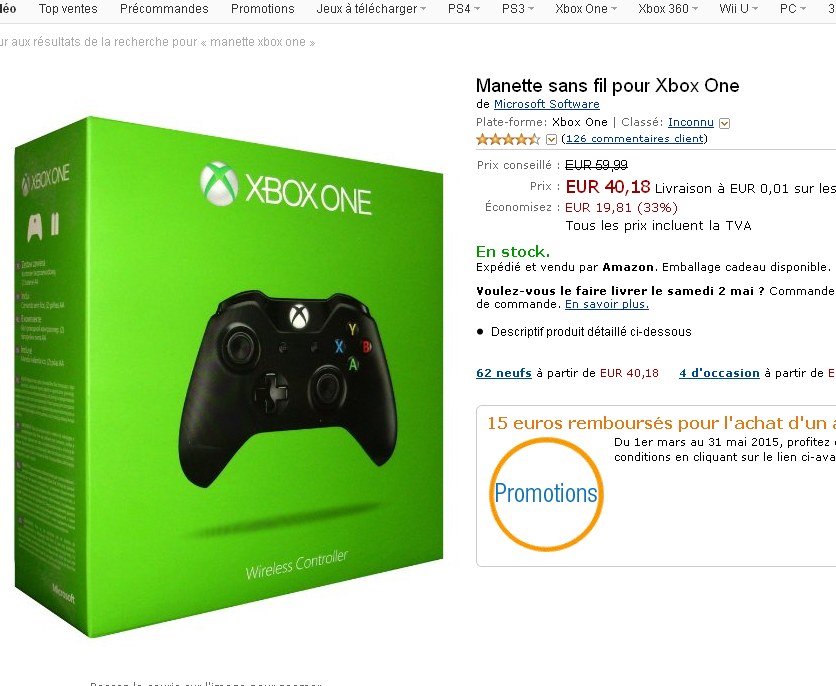
Task: Read the 126 commentaires client link
Action: (634, 139)
